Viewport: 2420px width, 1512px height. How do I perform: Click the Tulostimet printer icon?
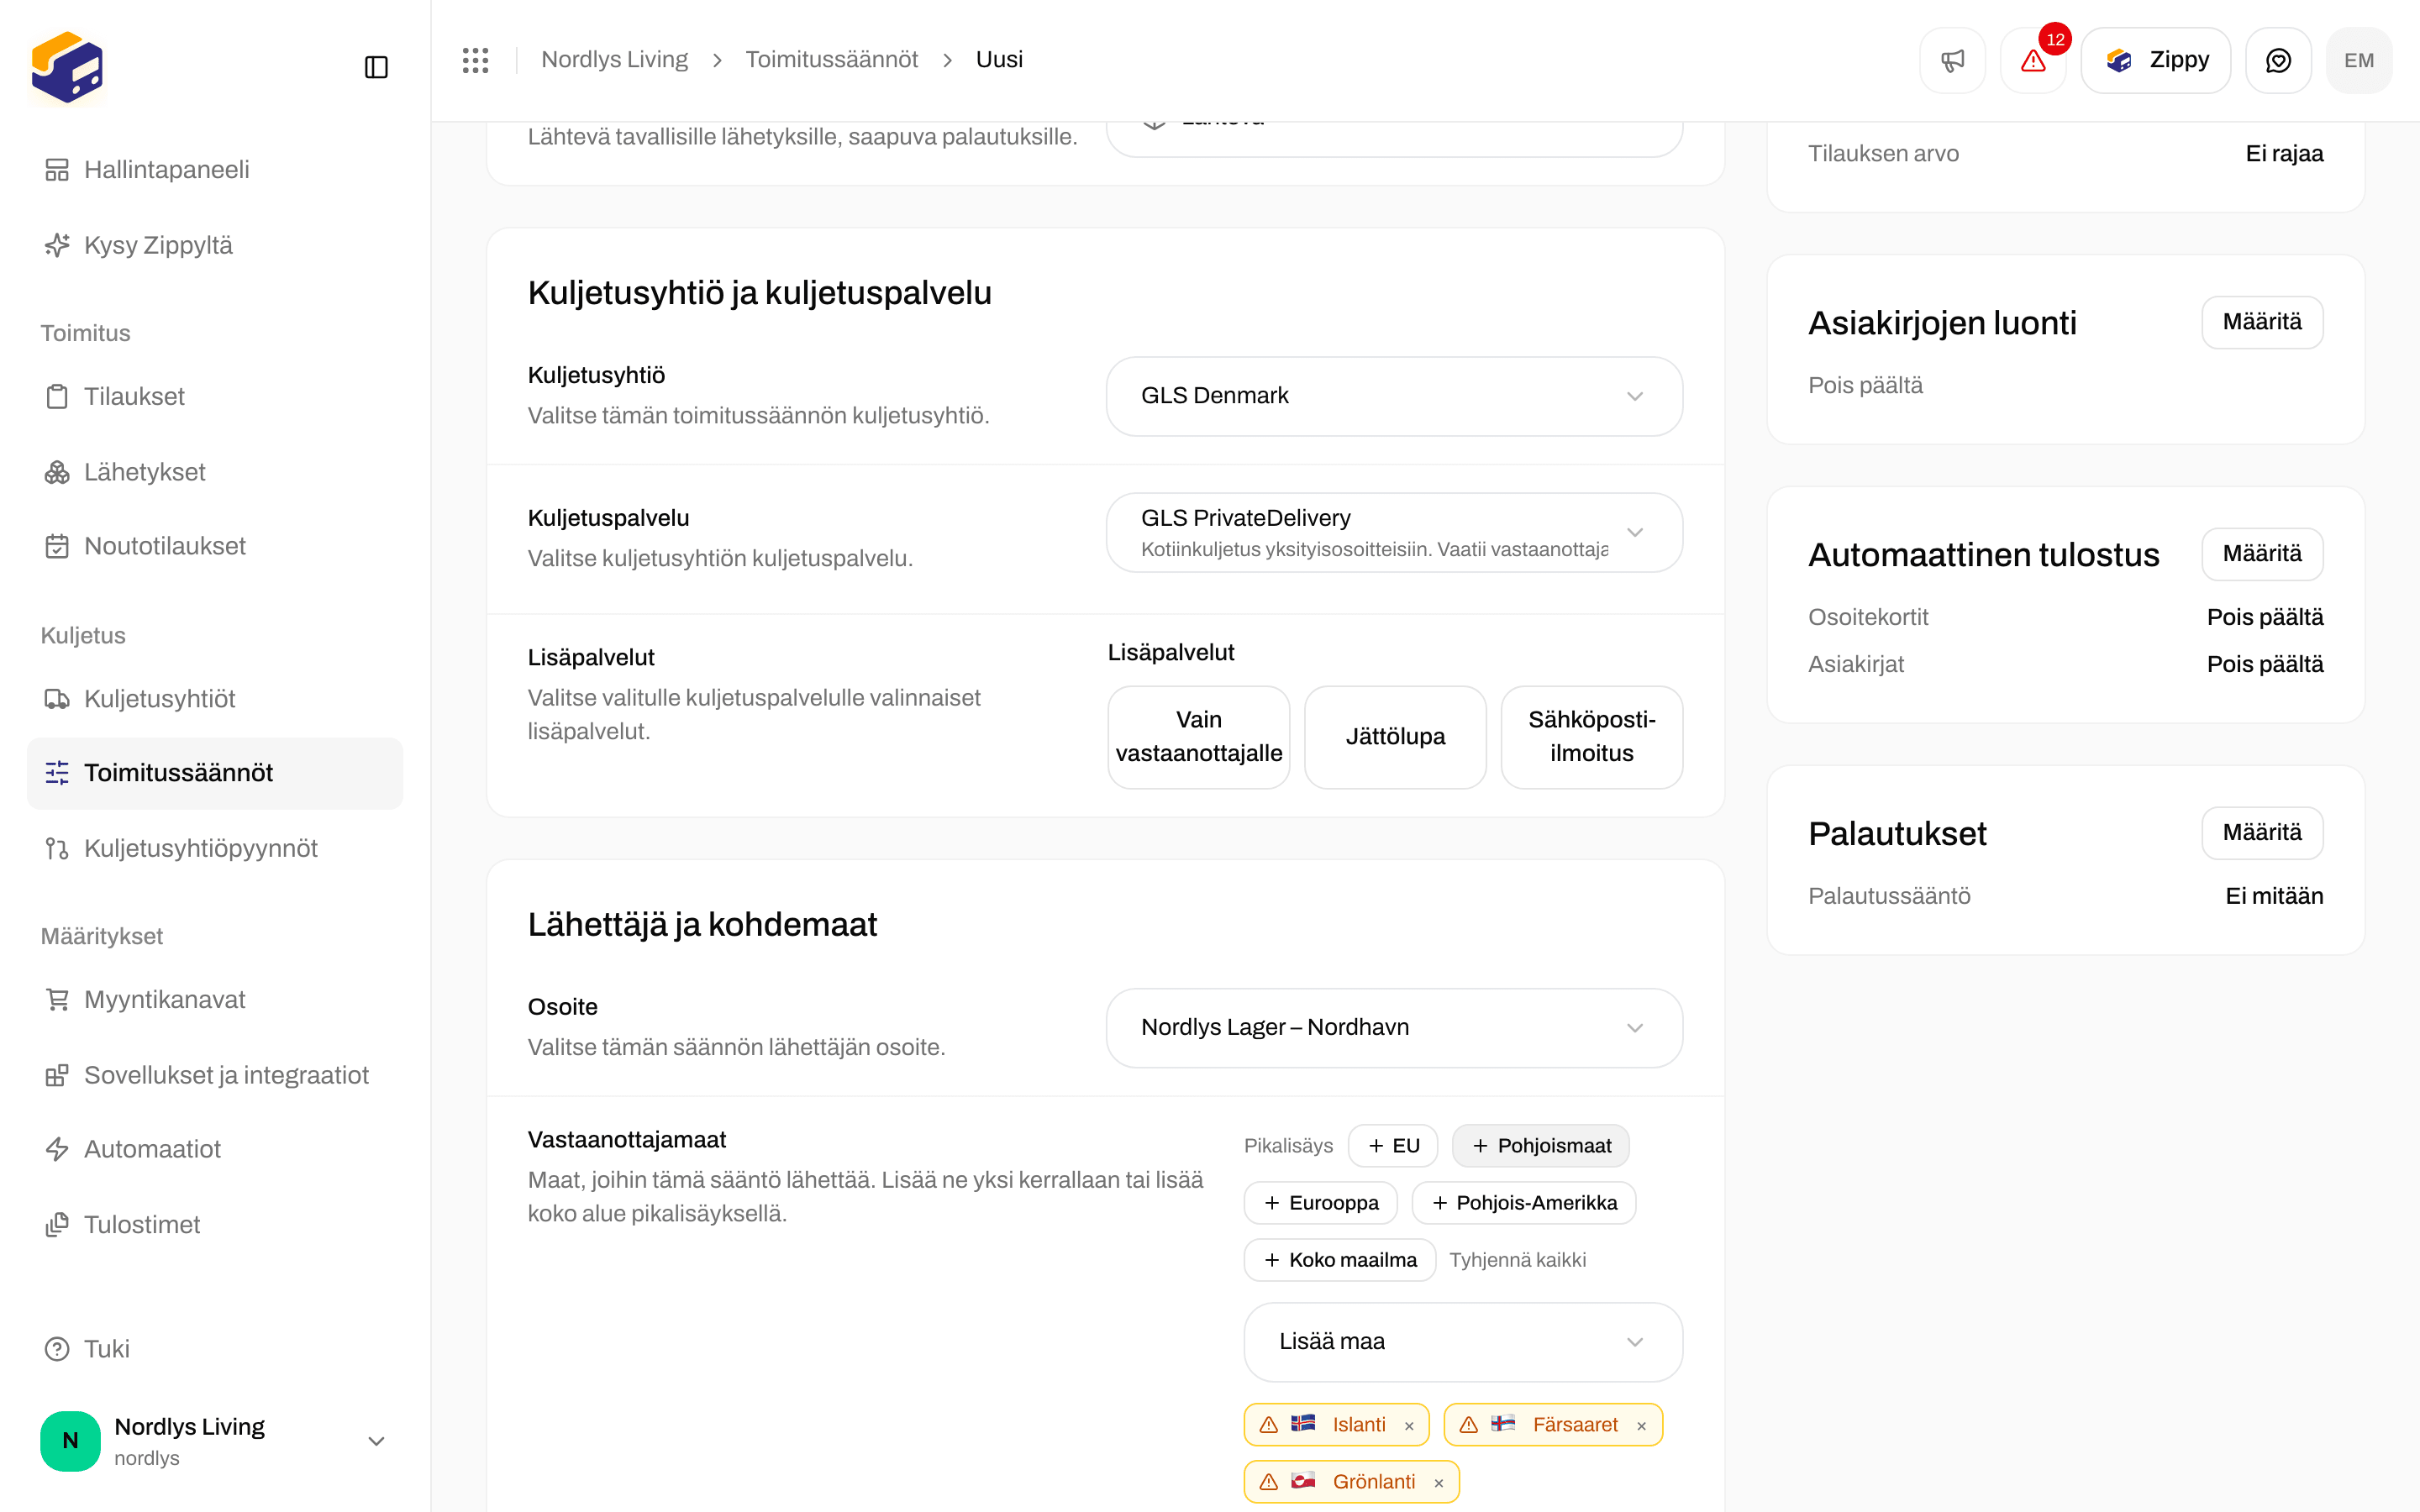pyautogui.click(x=57, y=1224)
